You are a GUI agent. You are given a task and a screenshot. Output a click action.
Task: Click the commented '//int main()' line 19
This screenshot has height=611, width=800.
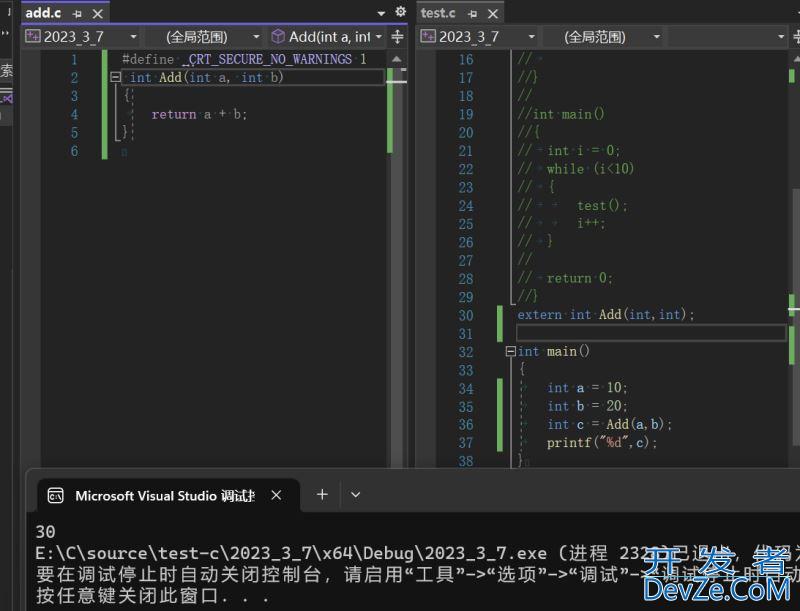tap(561, 114)
